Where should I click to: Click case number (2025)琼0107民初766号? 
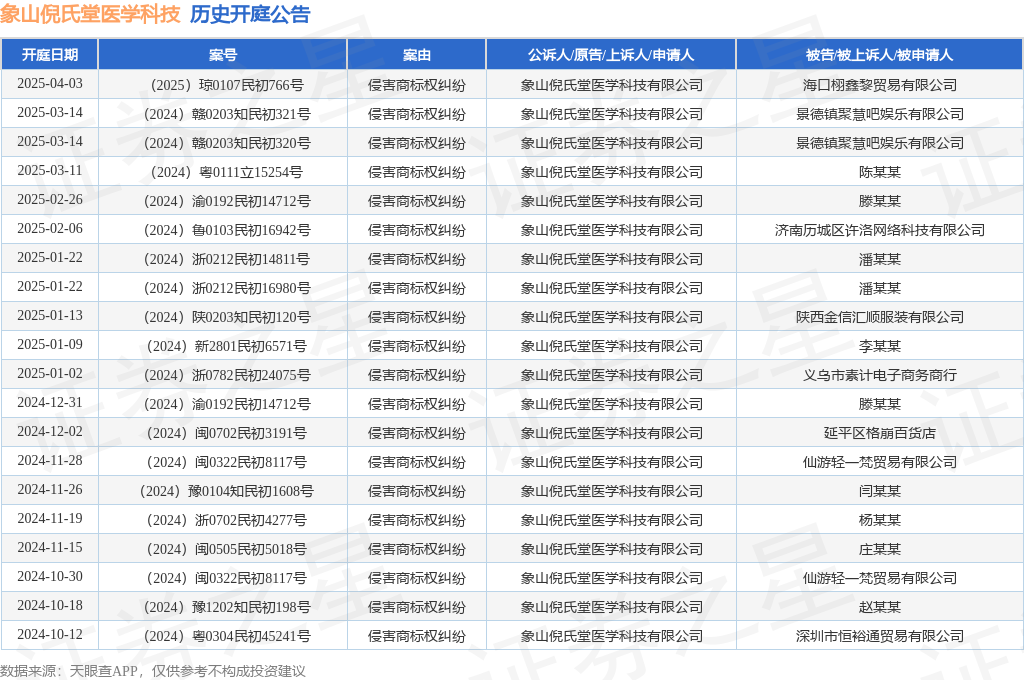[x=227, y=85]
